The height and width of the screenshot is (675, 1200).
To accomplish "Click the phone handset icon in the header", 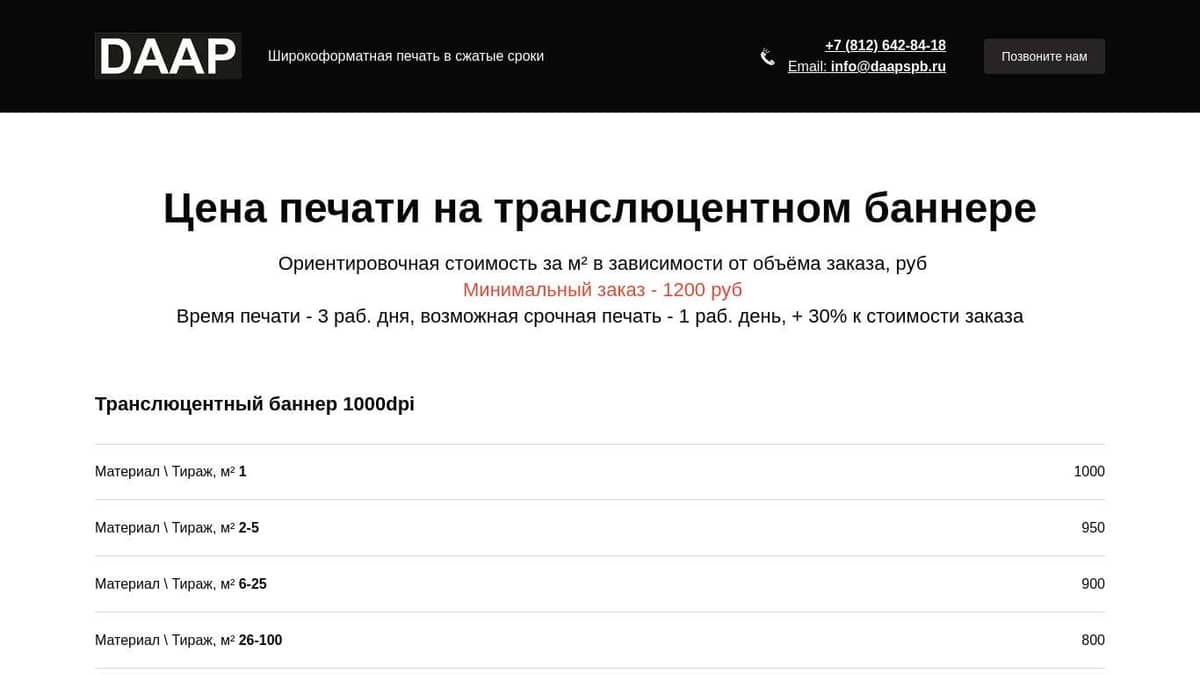I will (x=767, y=56).
